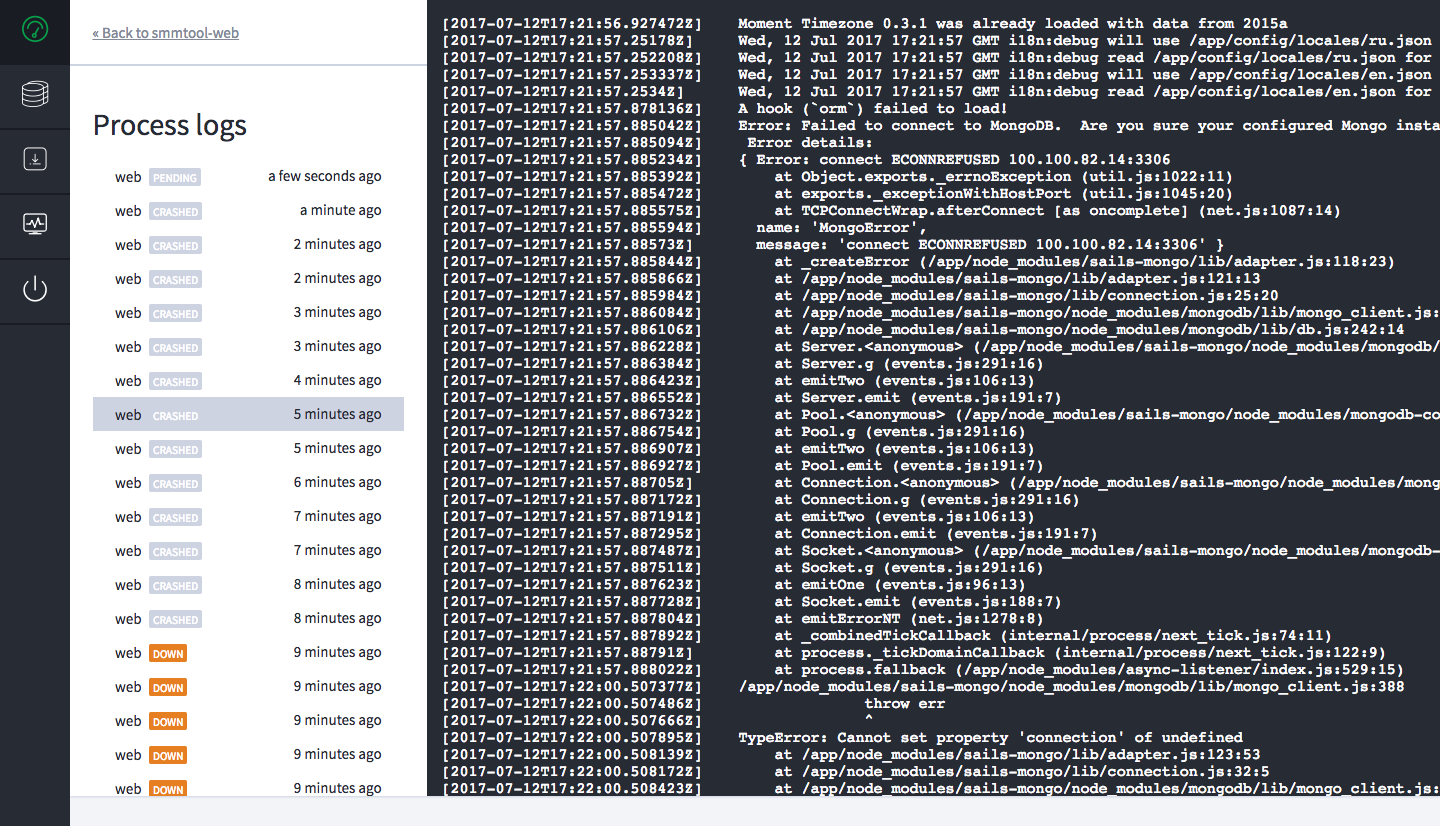The height and width of the screenshot is (826, 1440).
Task: Open web CRASHED log from 6 minutes ago
Action: [248, 483]
